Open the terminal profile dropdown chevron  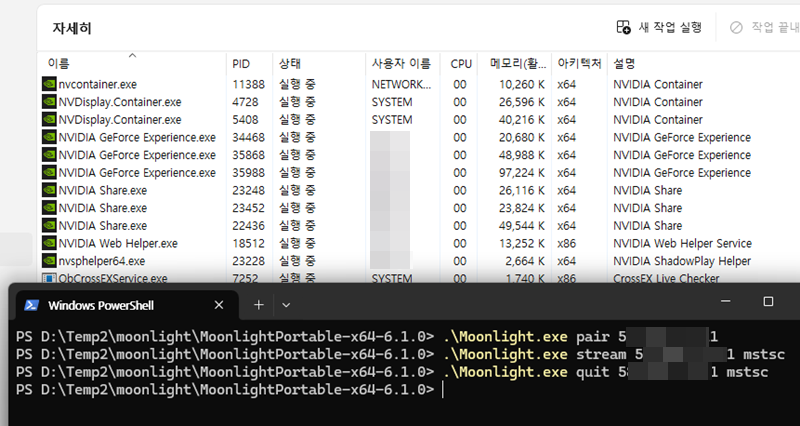coord(286,305)
